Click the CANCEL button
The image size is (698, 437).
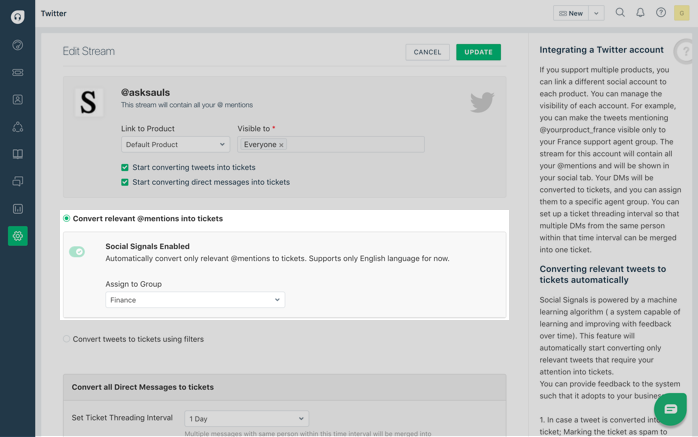tap(427, 52)
